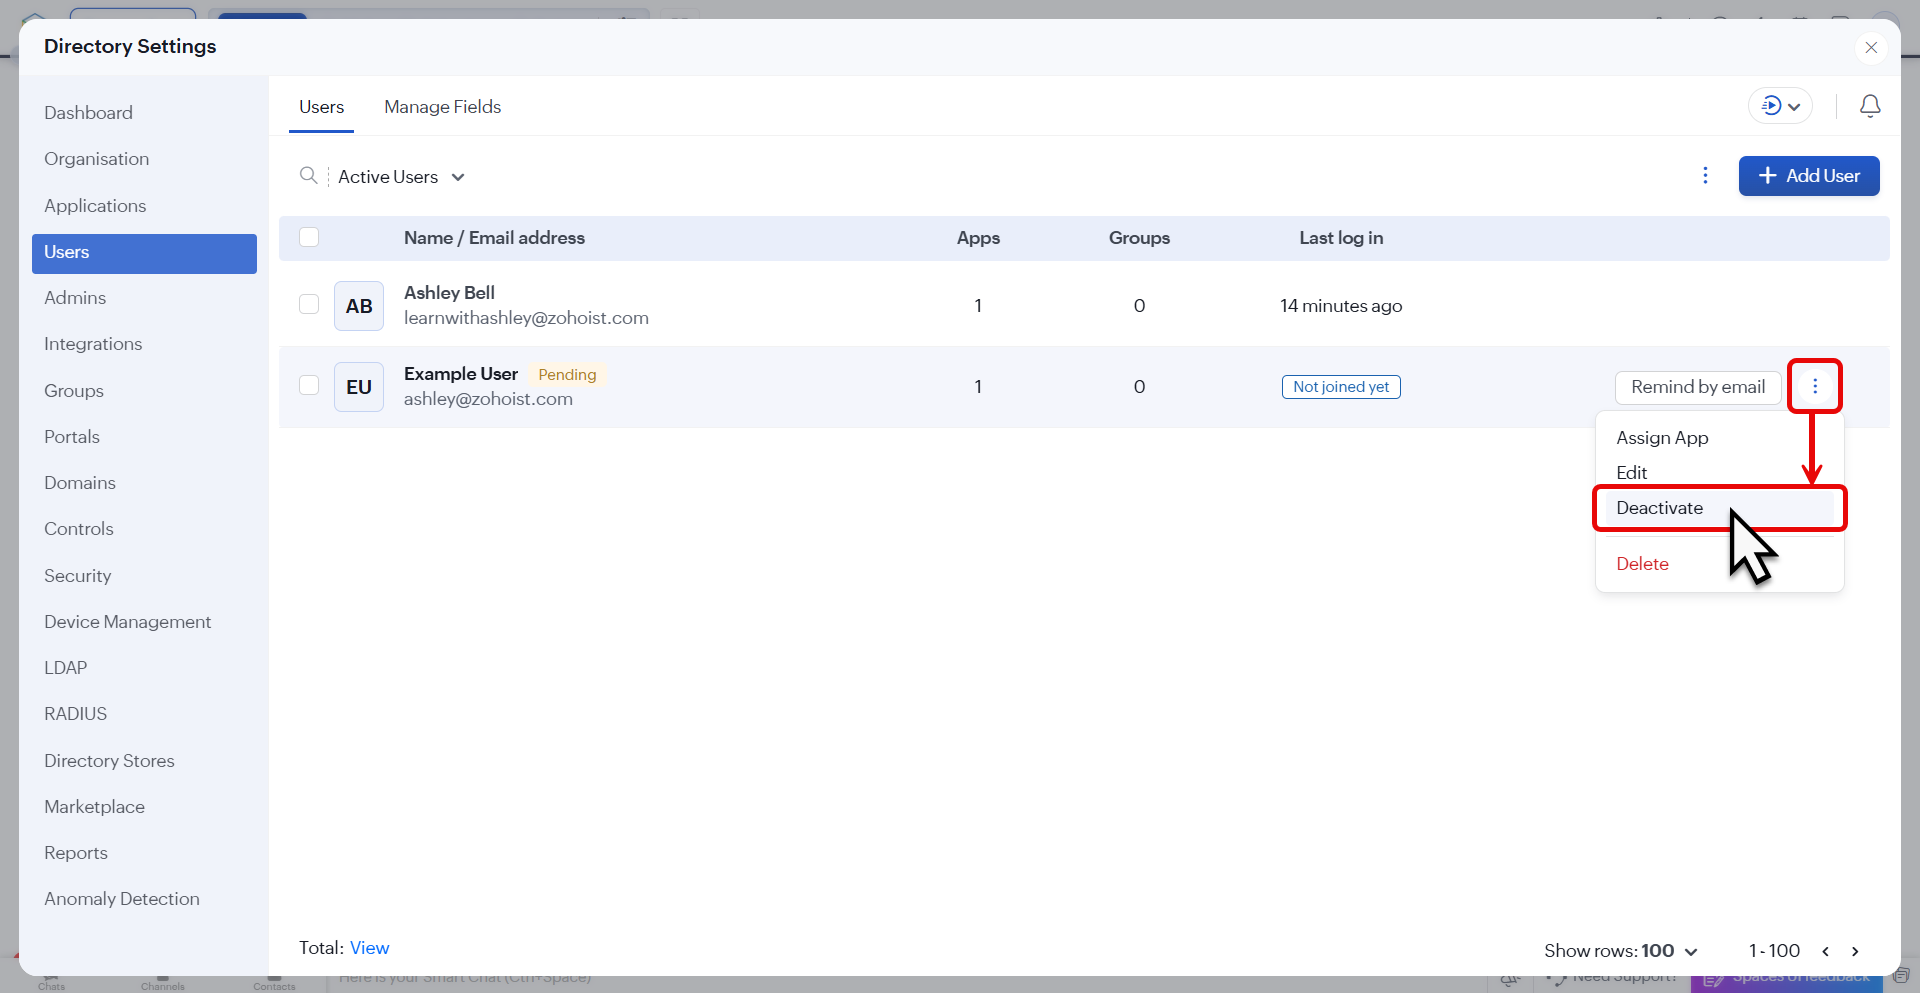
Task: Open the notifications bell icon
Action: tap(1869, 106)
